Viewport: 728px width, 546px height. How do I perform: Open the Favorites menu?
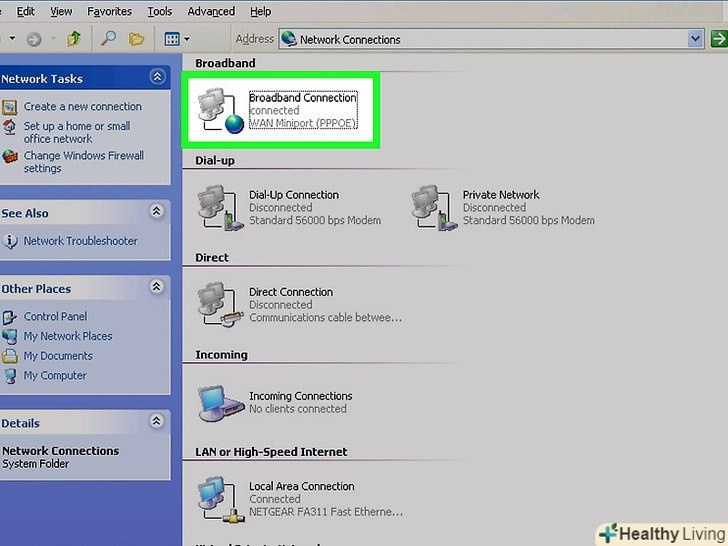110,11
